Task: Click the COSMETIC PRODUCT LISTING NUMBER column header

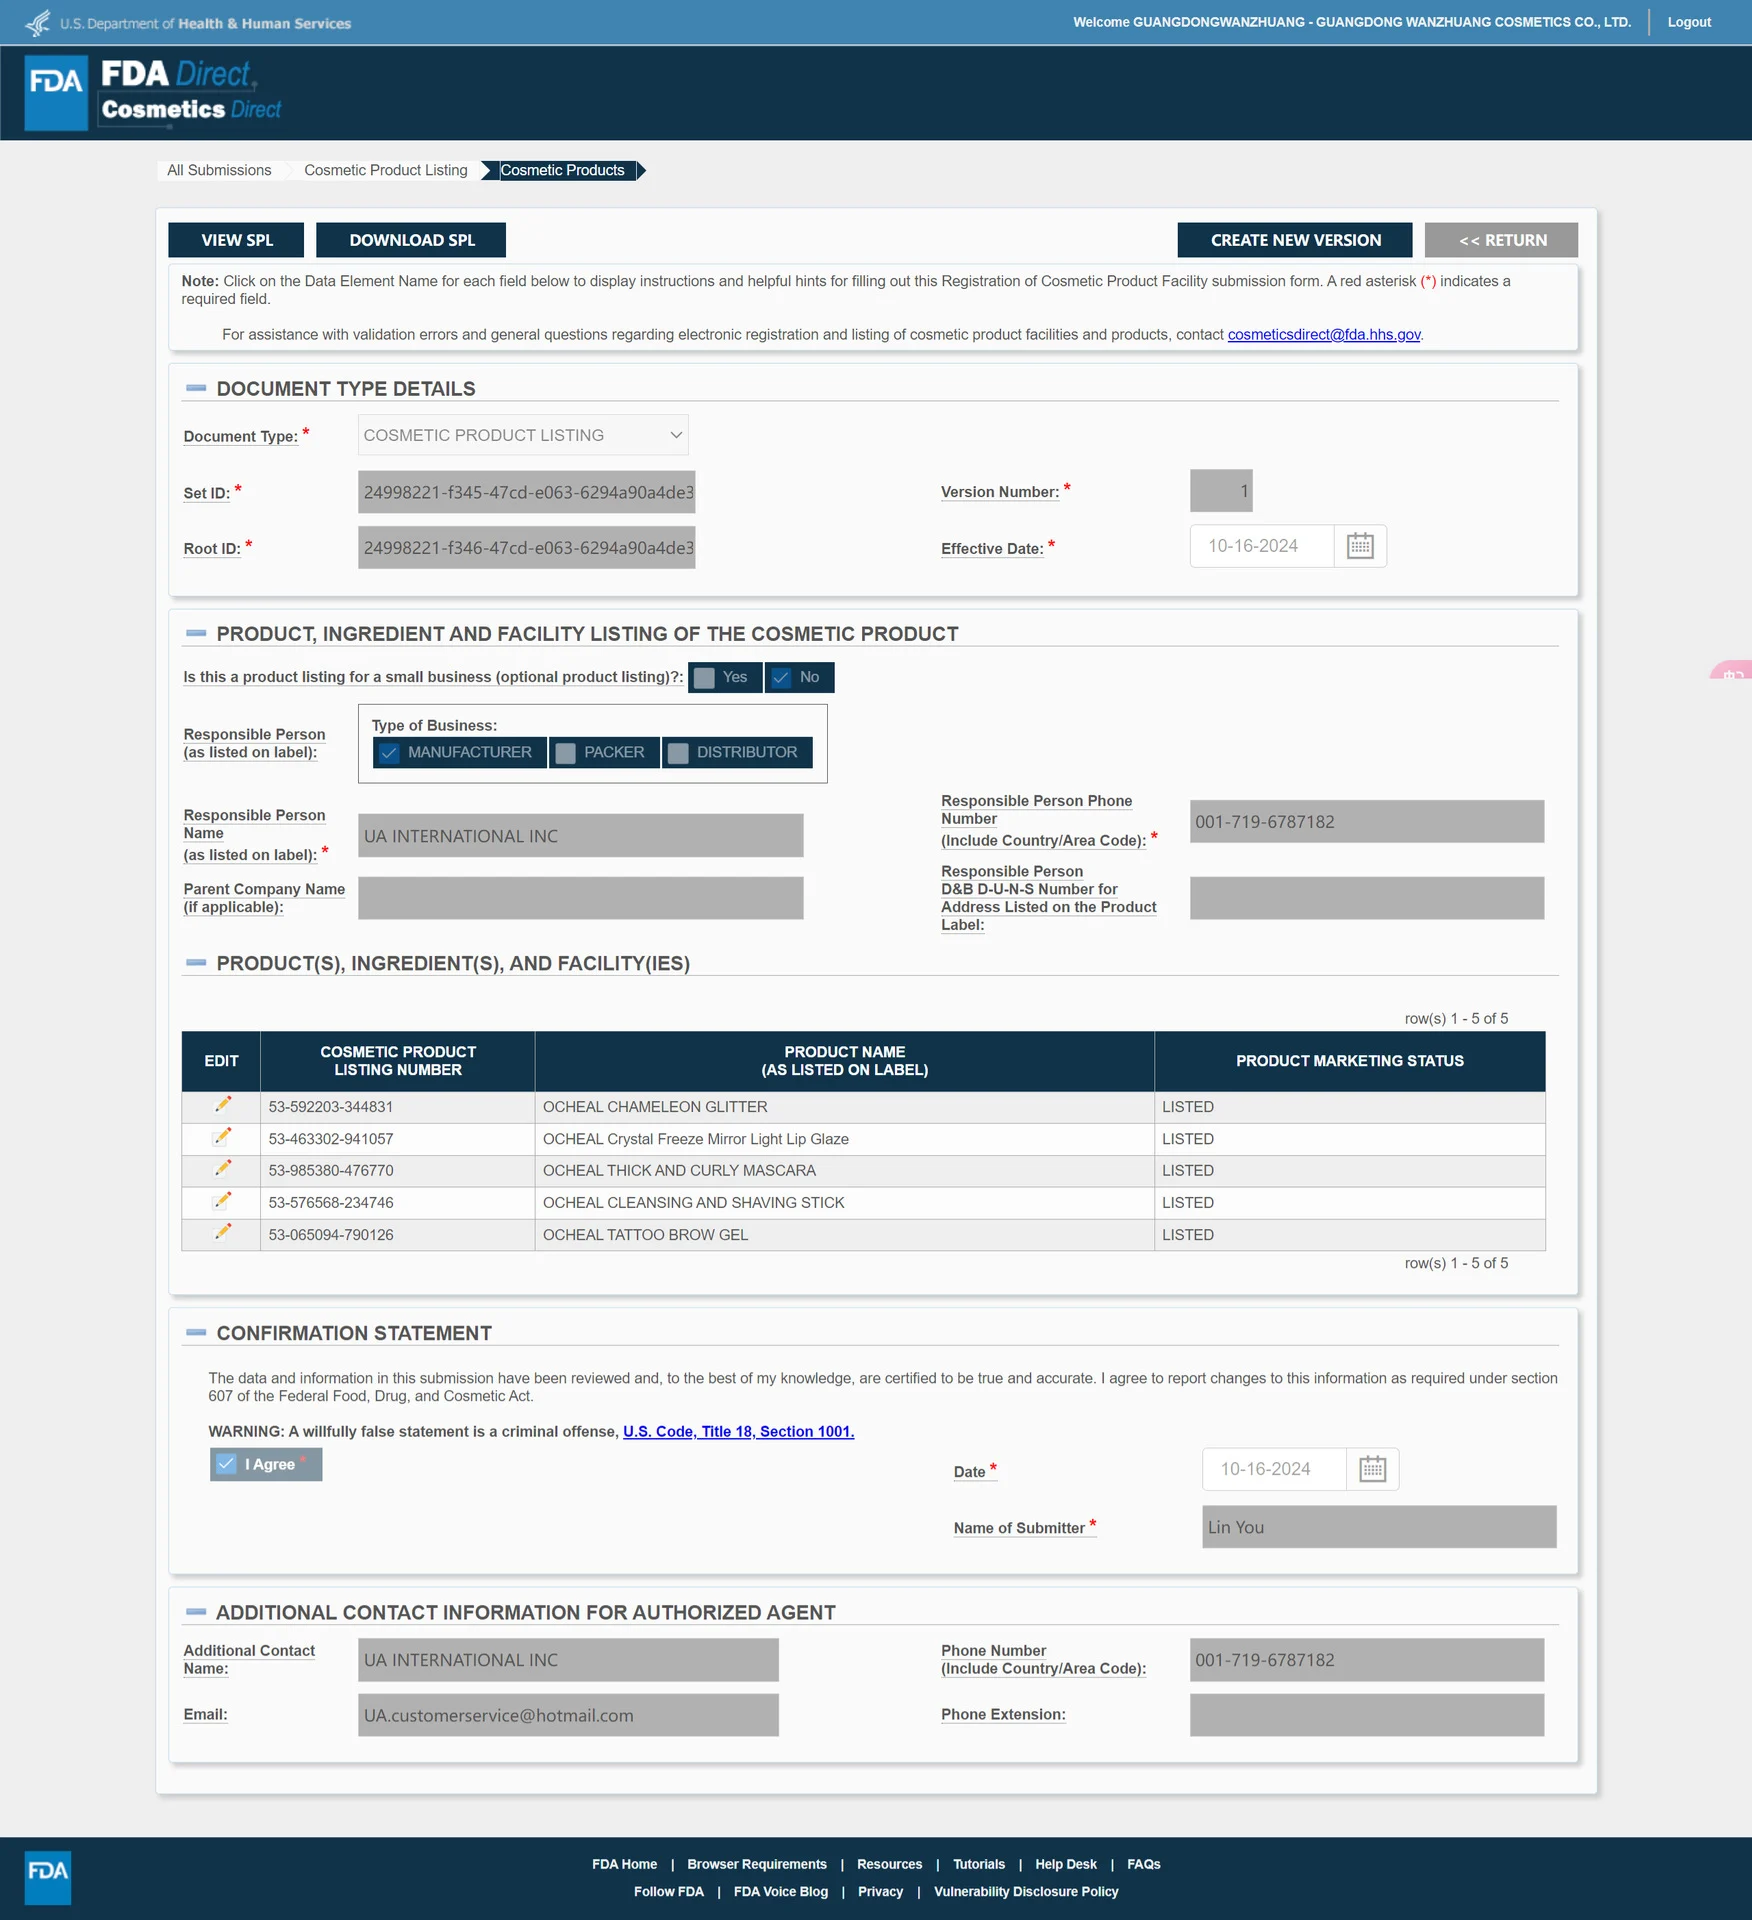Action: pos(398,1061)
